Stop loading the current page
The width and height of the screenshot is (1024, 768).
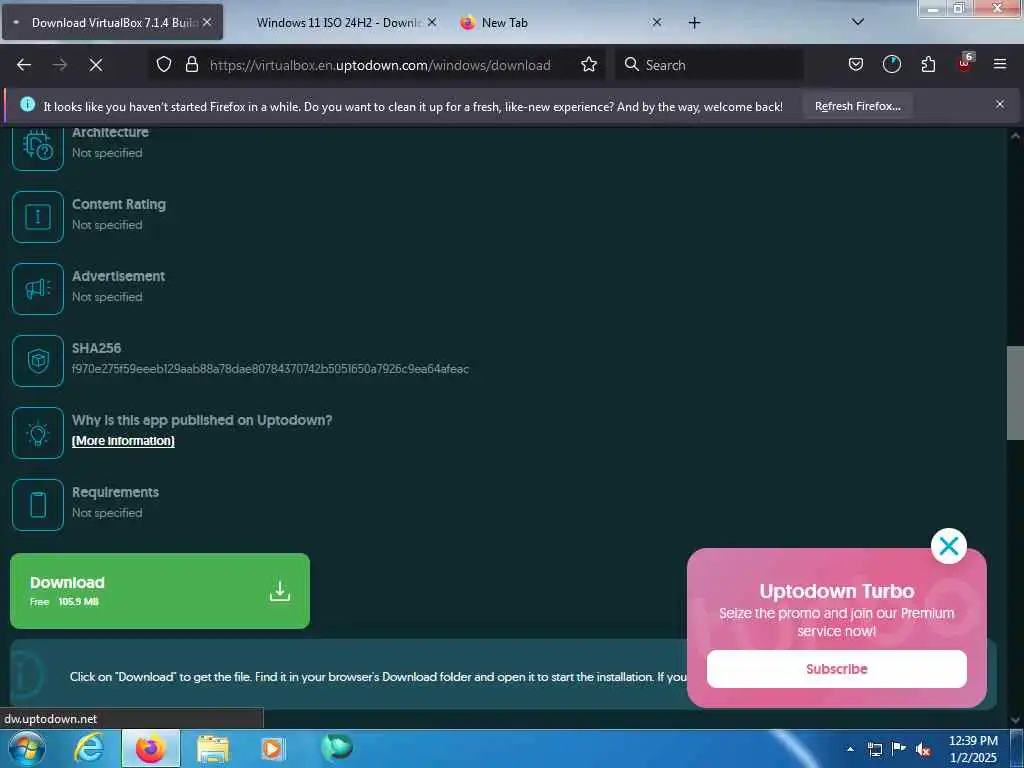tap(95, 65)
